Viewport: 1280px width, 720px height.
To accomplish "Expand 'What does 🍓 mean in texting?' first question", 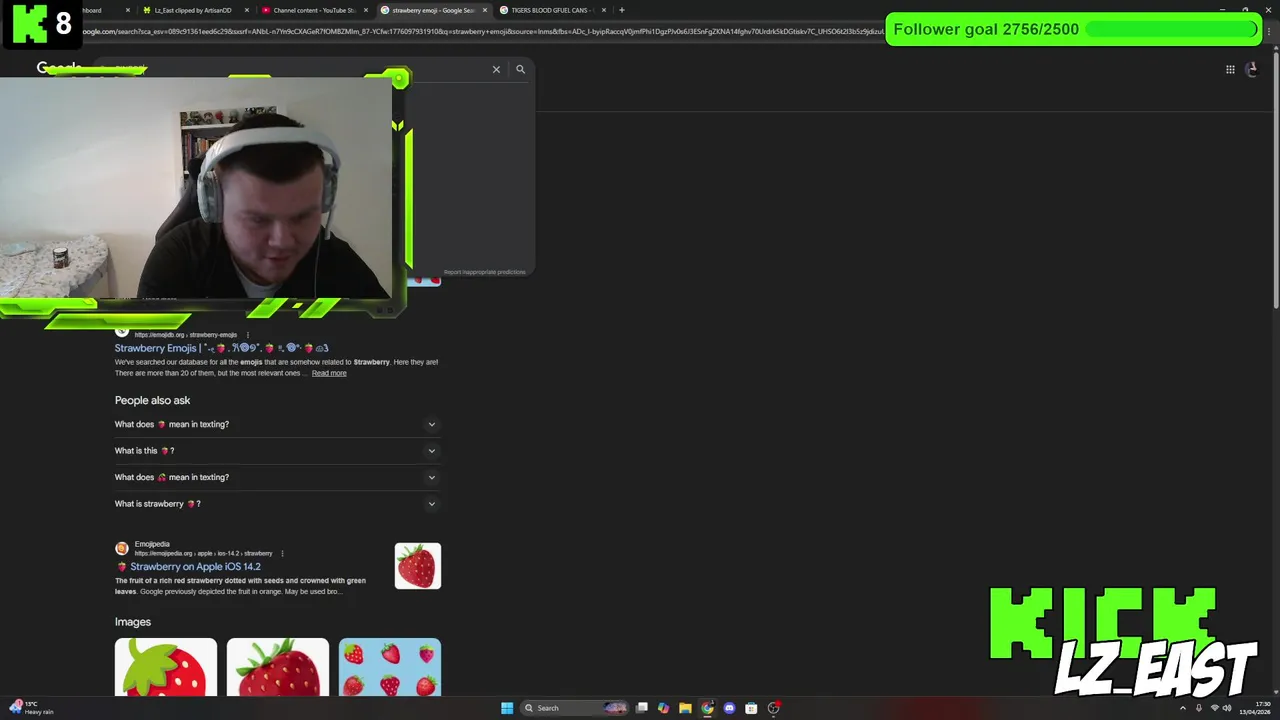I will click(277, 424).
